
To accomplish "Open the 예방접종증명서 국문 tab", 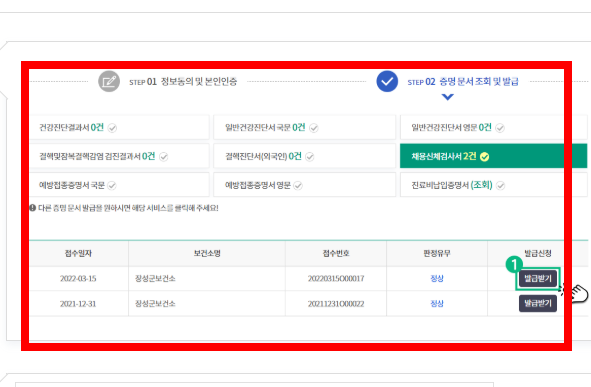I will coord(119,185).
